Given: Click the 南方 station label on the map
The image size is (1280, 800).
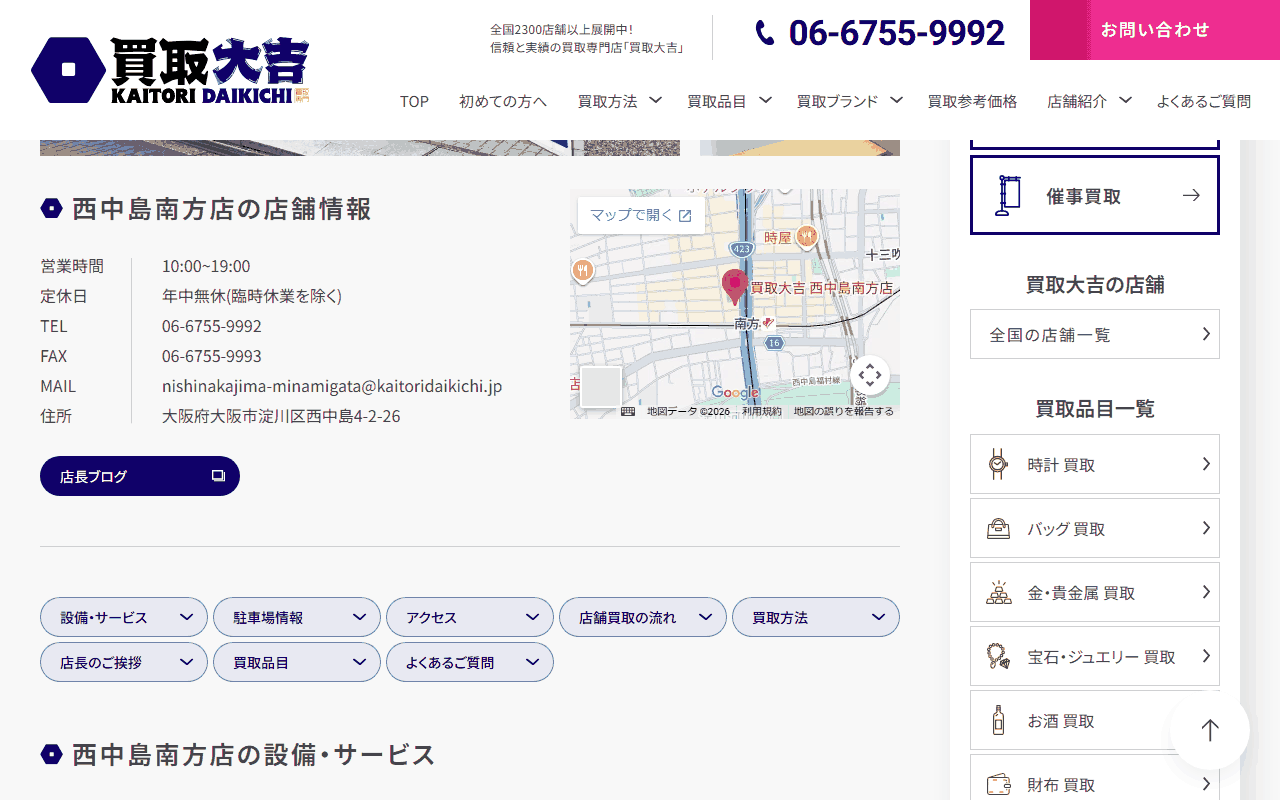Looking at the screenshot, I should (x=747, y=323).
